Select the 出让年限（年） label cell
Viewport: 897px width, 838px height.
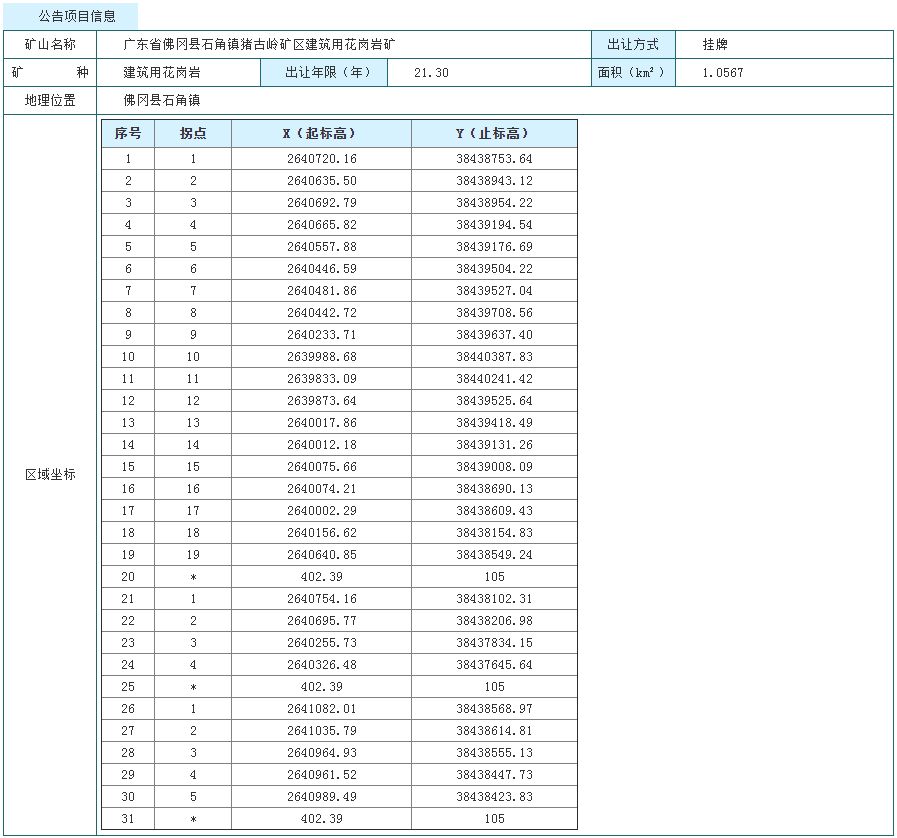tap(328, 73)
